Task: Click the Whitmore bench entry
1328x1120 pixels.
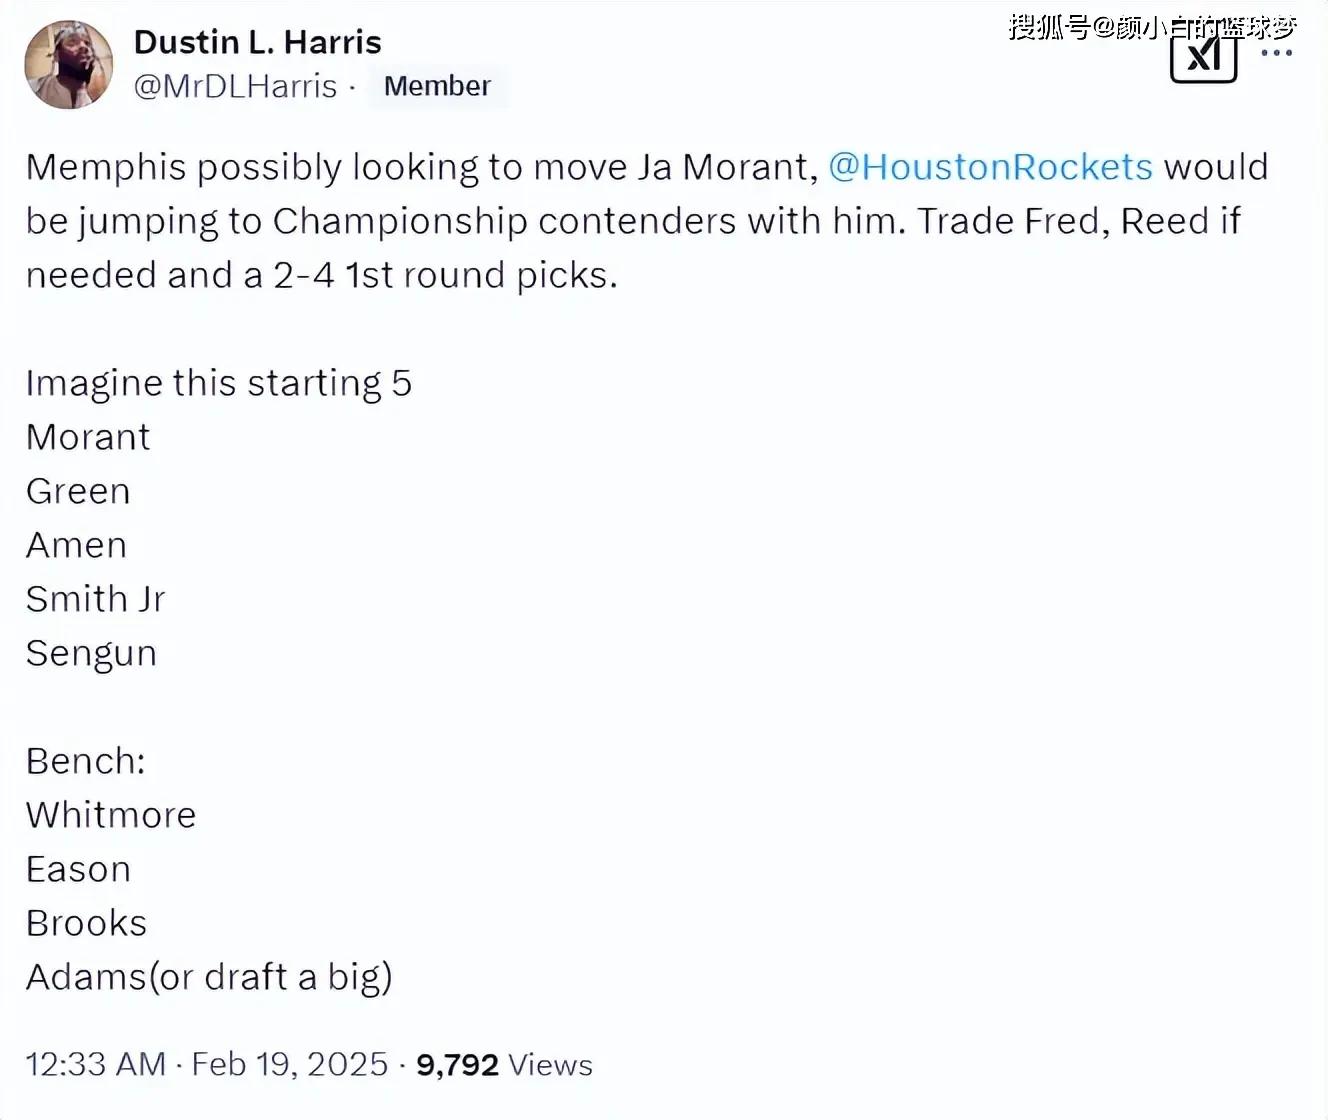Action: tap(111, 815)
